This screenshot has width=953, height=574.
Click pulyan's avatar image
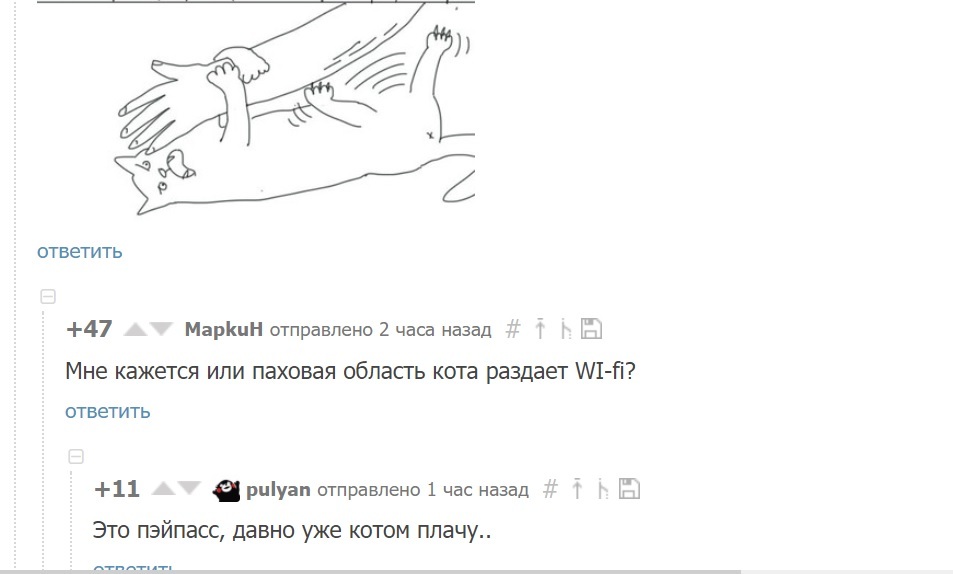coord(227,490)
